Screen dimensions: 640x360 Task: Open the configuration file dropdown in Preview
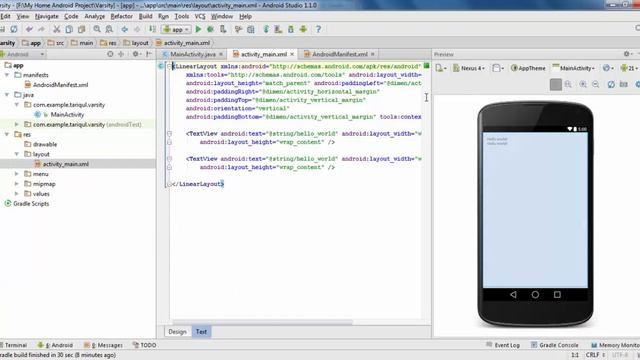(x=441, y=68)
